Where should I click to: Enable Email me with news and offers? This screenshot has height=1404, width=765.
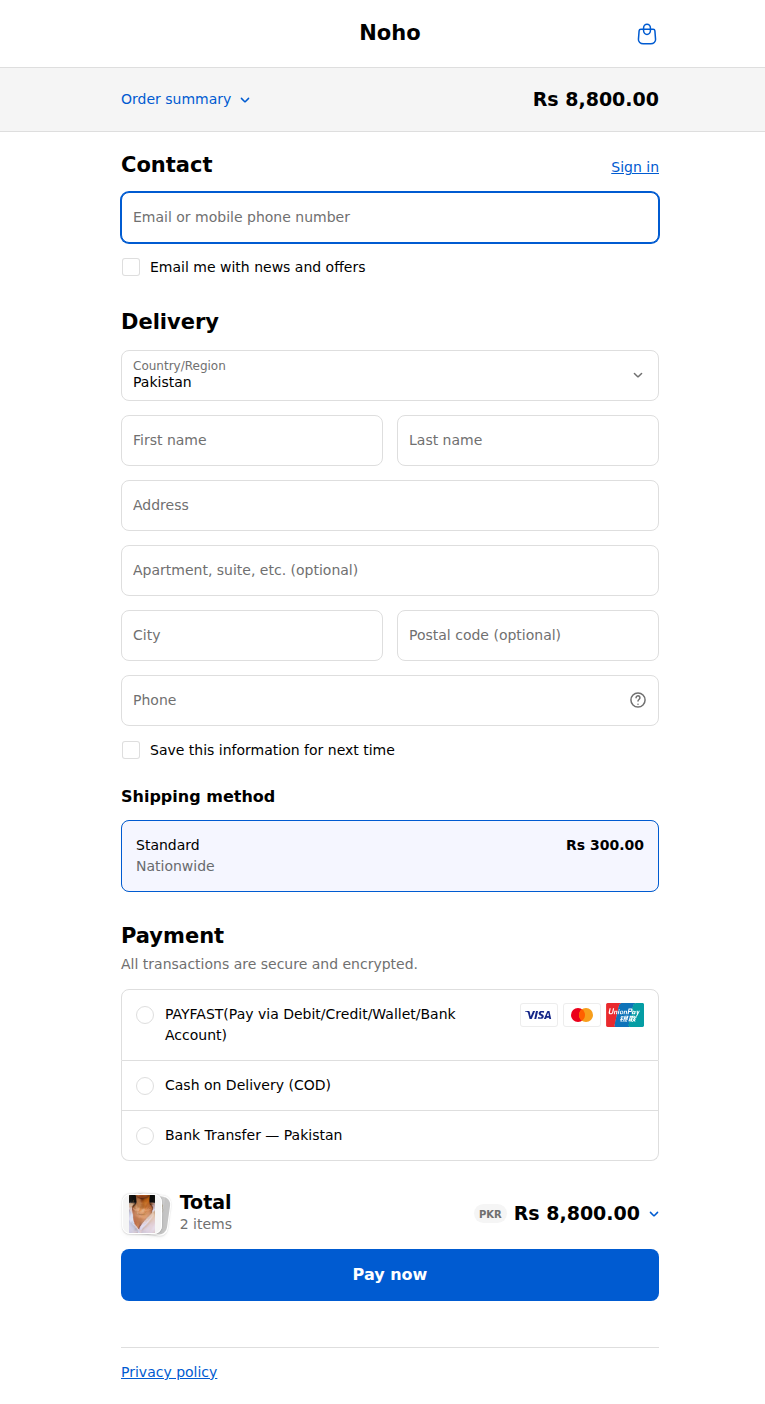(x=131, y=267)
